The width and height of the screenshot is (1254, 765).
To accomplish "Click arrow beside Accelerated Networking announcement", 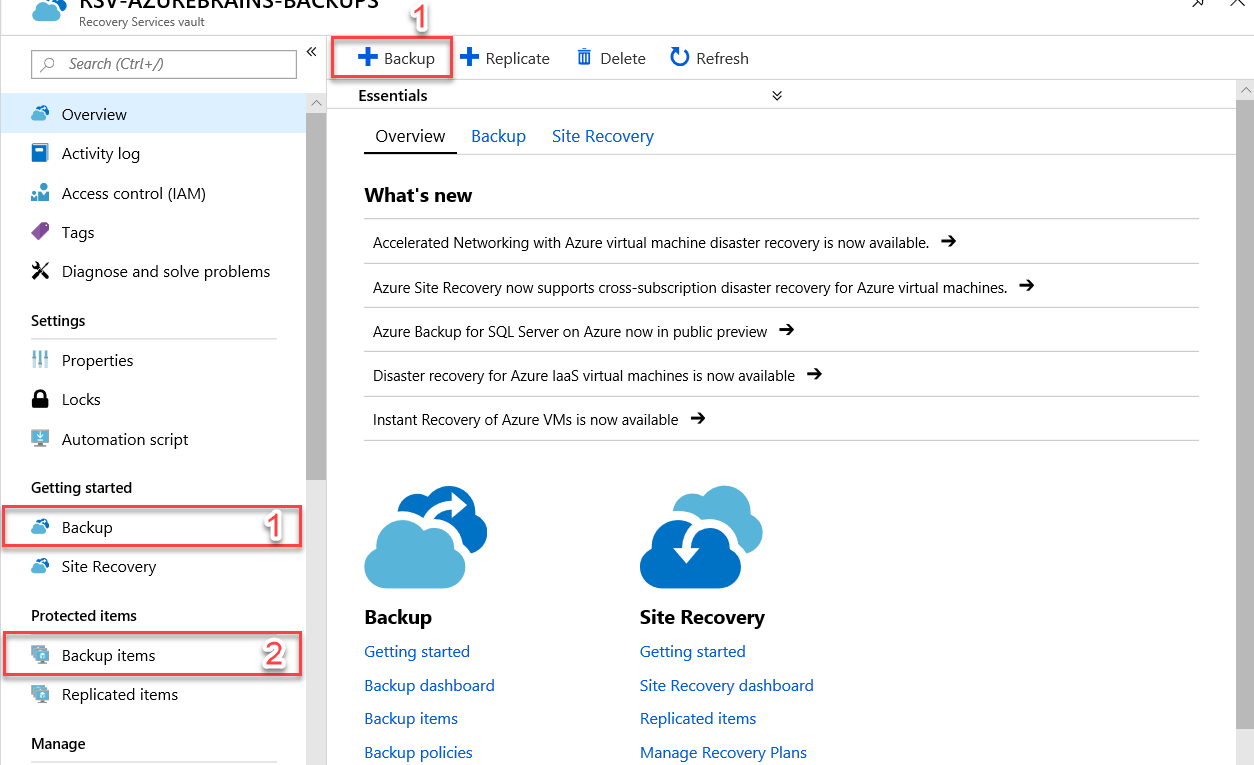I will click(949, 241).
